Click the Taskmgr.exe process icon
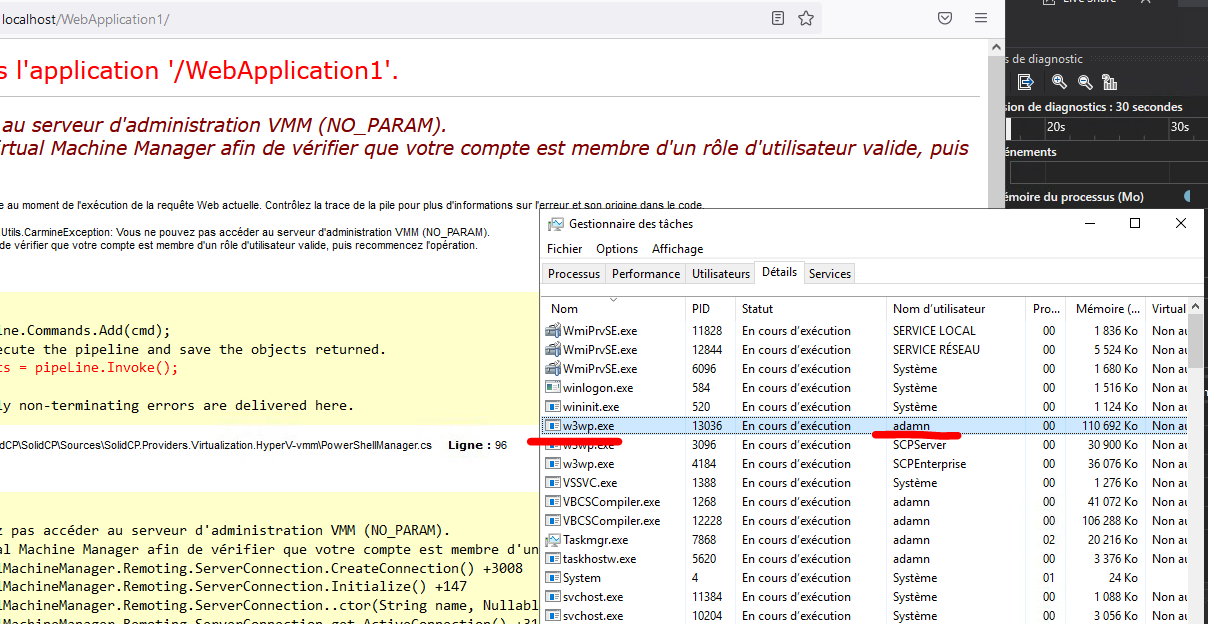 tap(553, 539)
